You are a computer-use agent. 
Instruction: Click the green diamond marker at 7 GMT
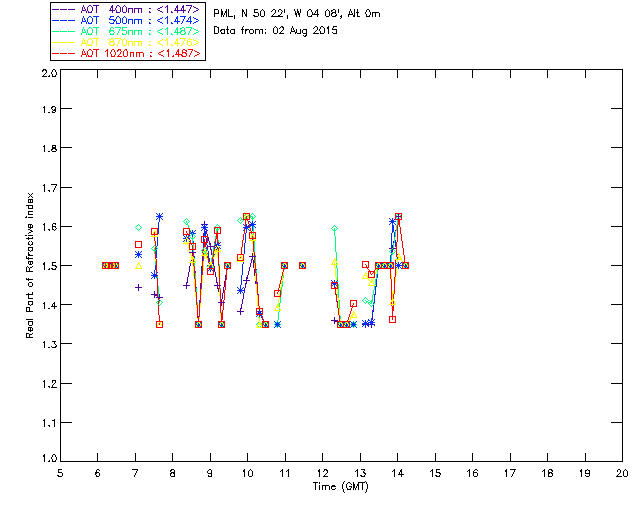pyautogui.click(x=138, y=227)
